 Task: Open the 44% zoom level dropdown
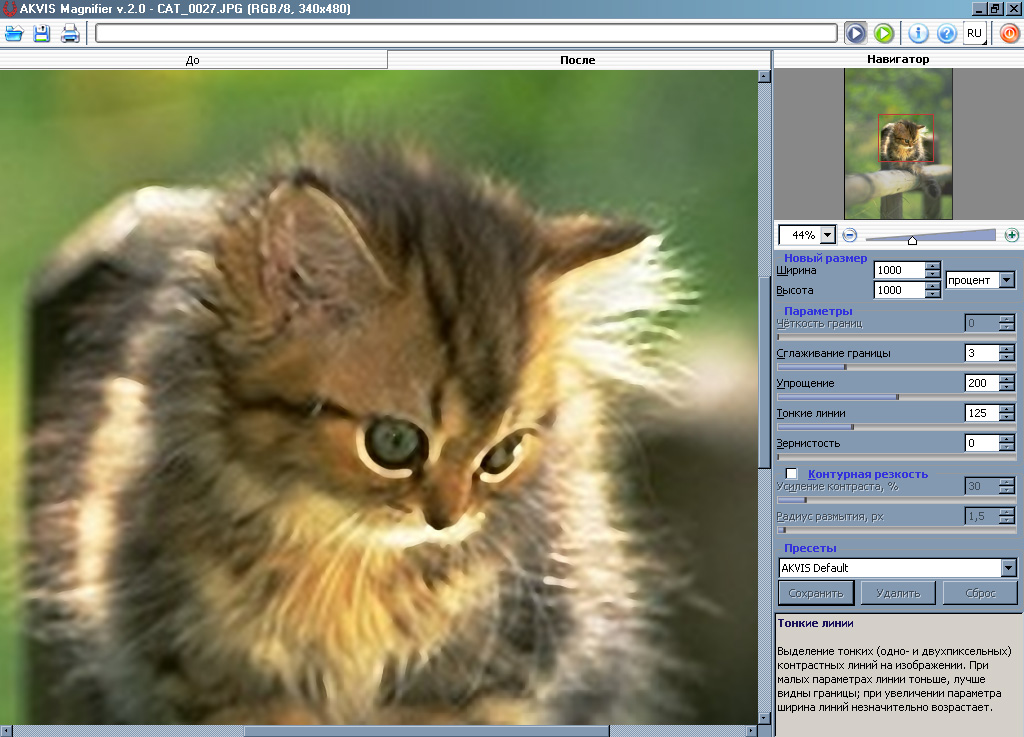point(827,235)
